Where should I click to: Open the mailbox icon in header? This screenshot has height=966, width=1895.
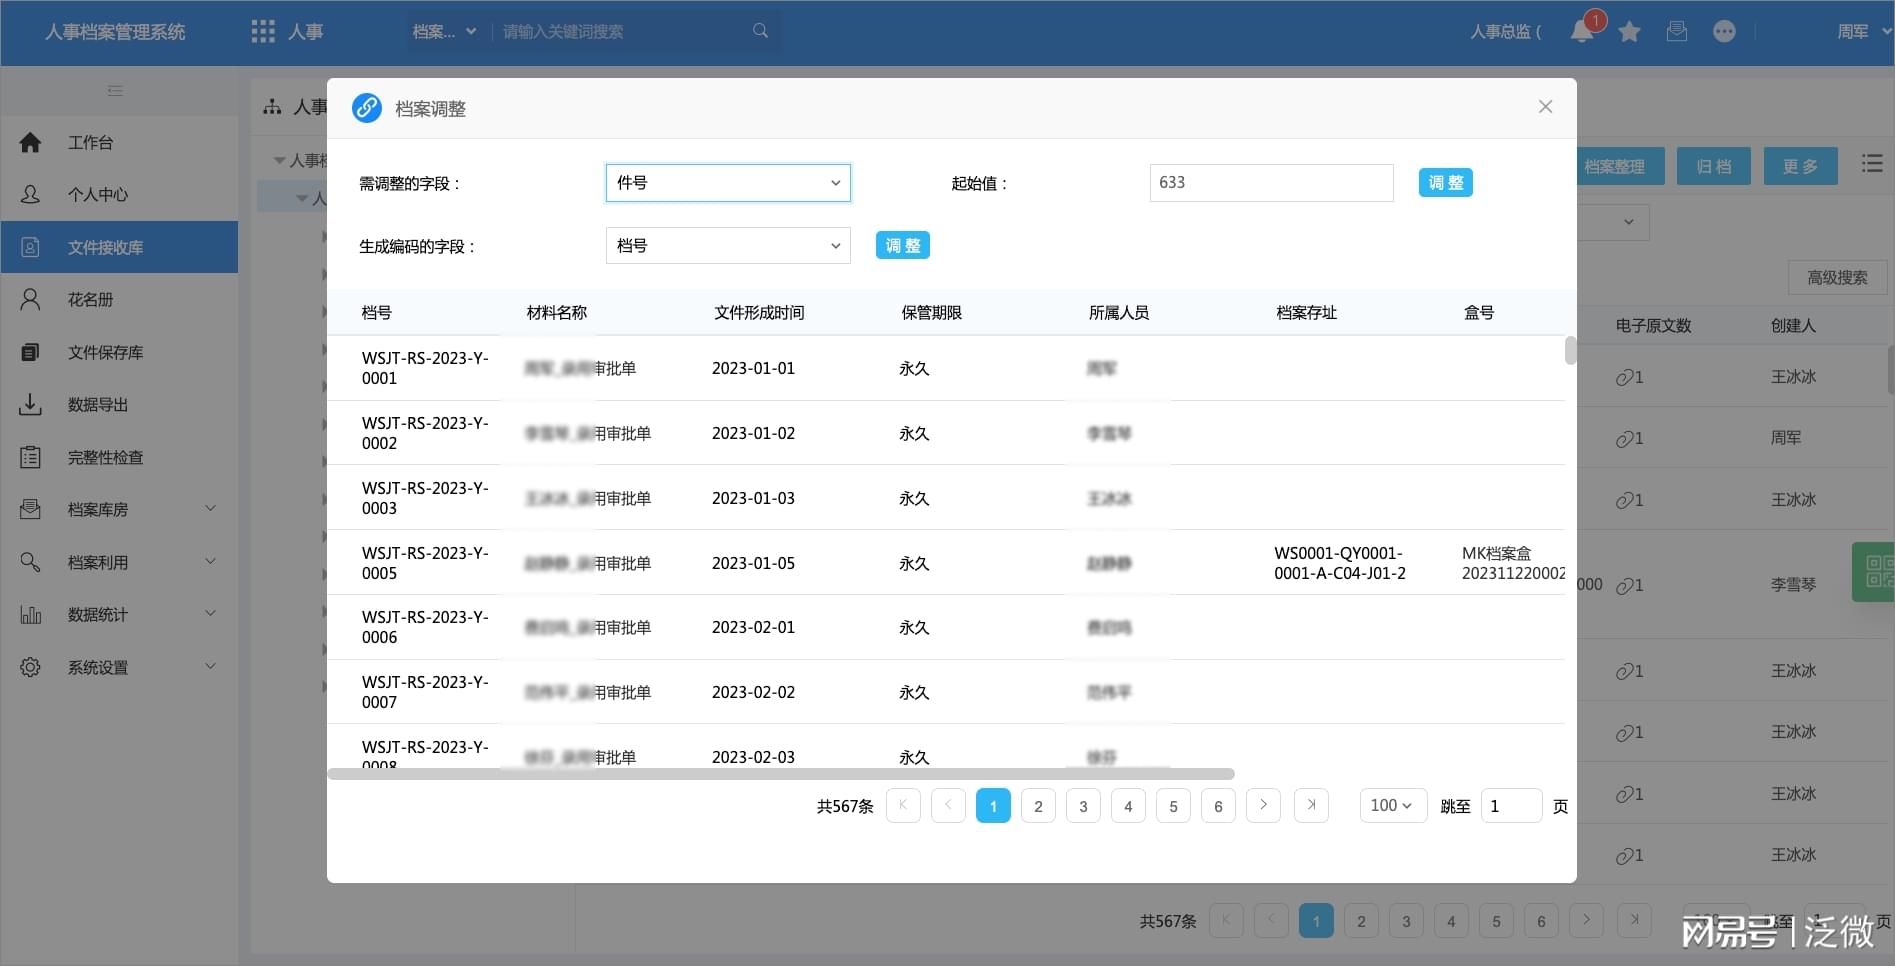1677,32
